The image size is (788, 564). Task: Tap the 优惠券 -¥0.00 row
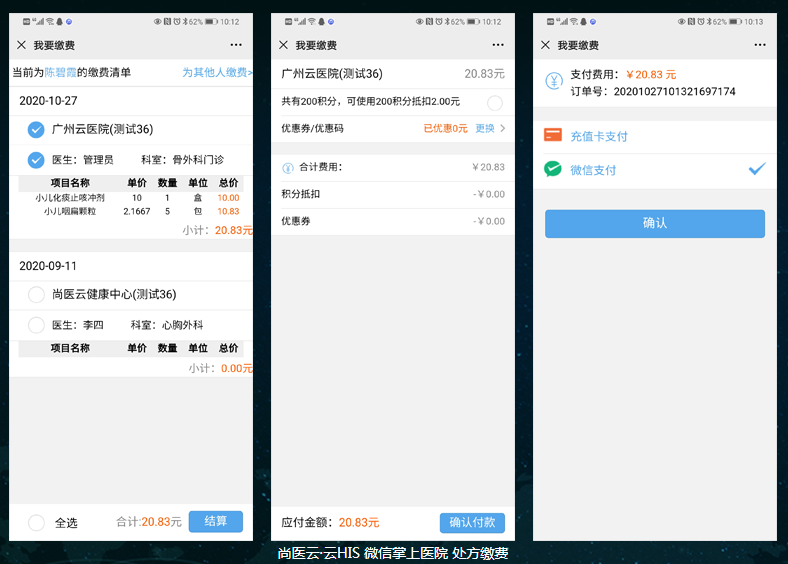pyautogui.click(x=392, y=222)
